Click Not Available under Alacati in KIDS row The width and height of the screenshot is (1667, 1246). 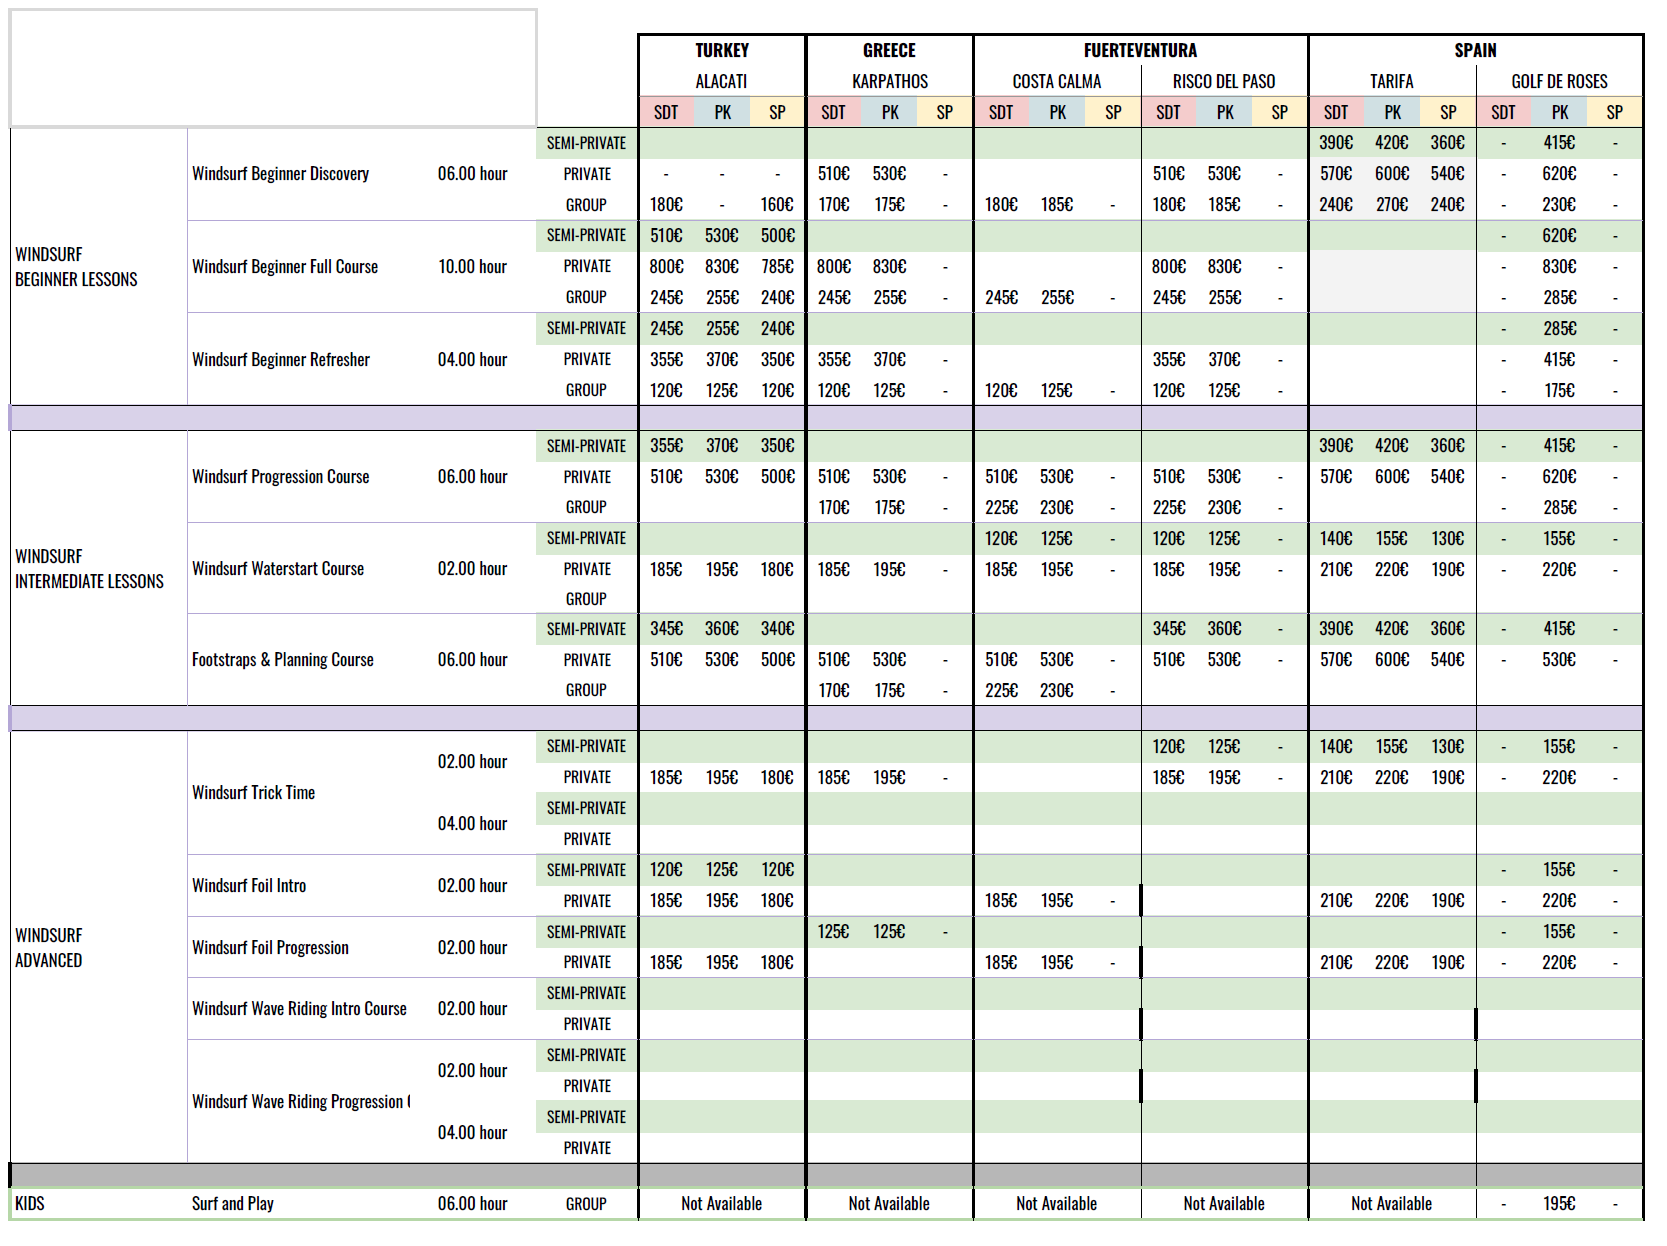click(722, 1204)
